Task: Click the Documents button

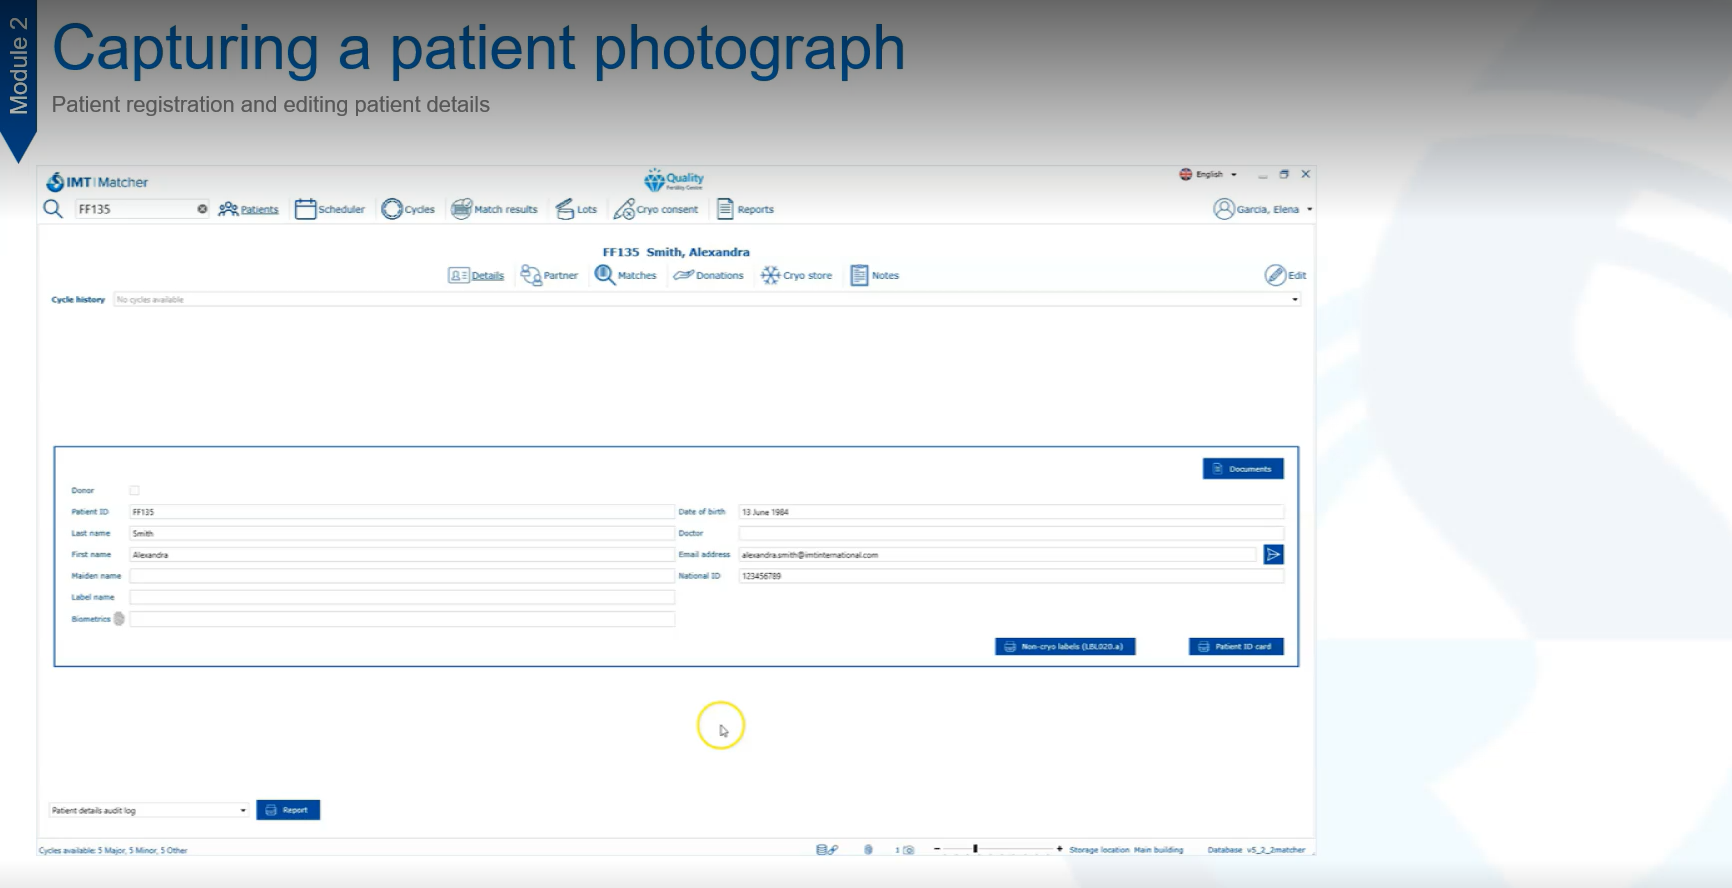Action: 1242,469
